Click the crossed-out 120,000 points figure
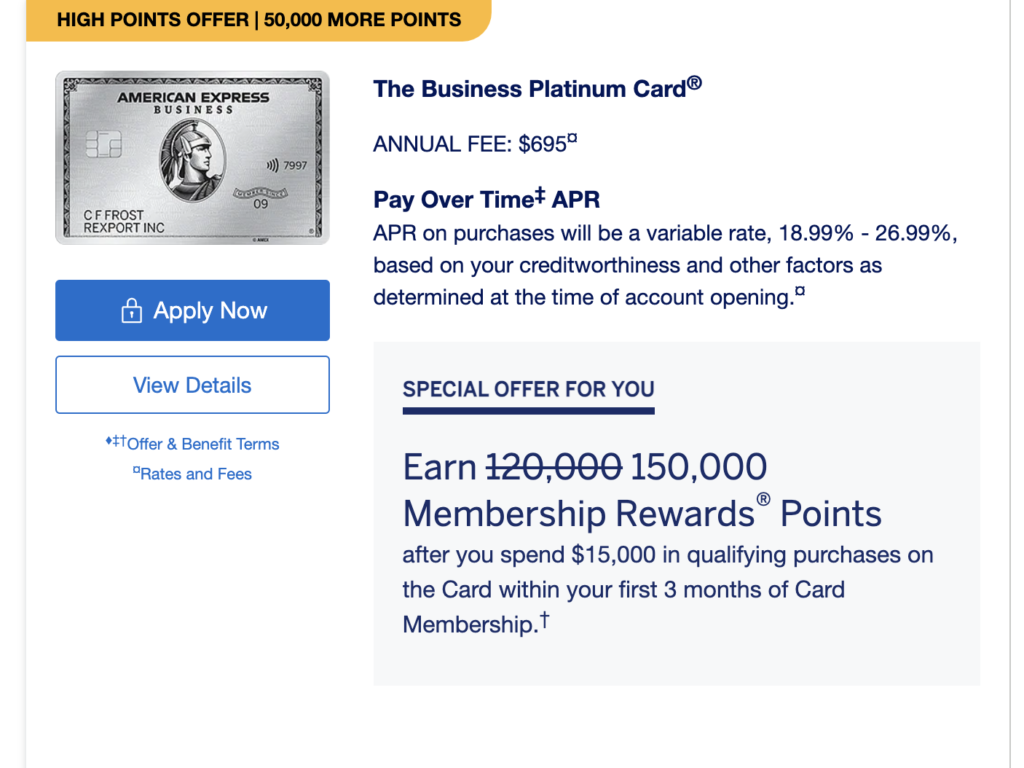This screenshot has width=1024, height=768. [554, 467]
